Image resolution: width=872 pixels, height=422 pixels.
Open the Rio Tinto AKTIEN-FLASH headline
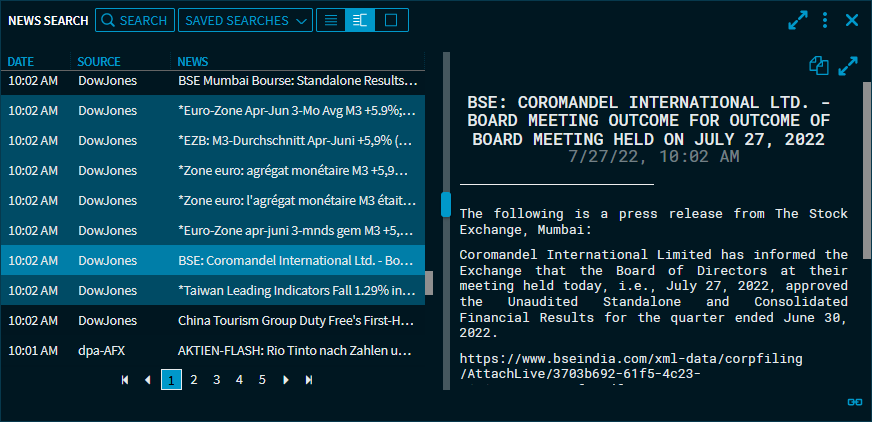[x=295, y=350]
